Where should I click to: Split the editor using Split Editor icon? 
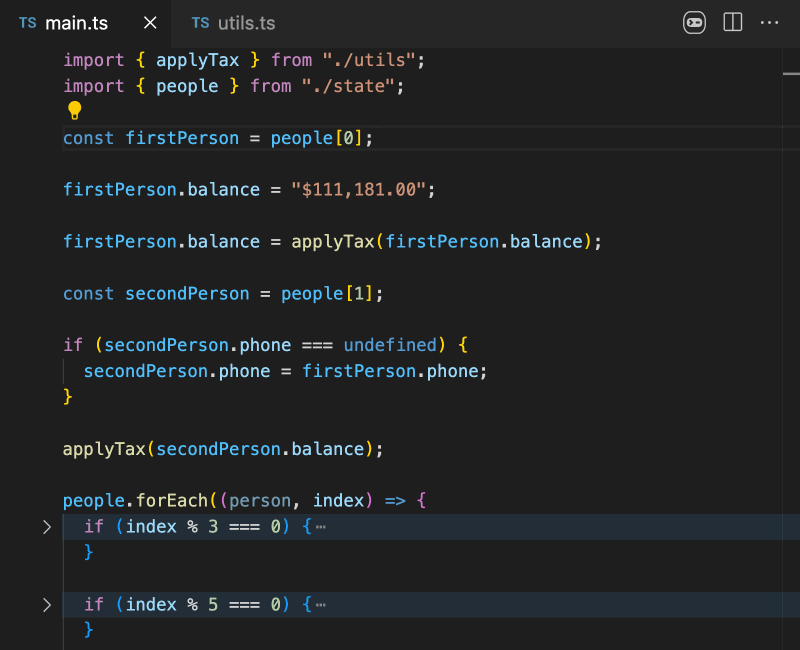[733, 22]
